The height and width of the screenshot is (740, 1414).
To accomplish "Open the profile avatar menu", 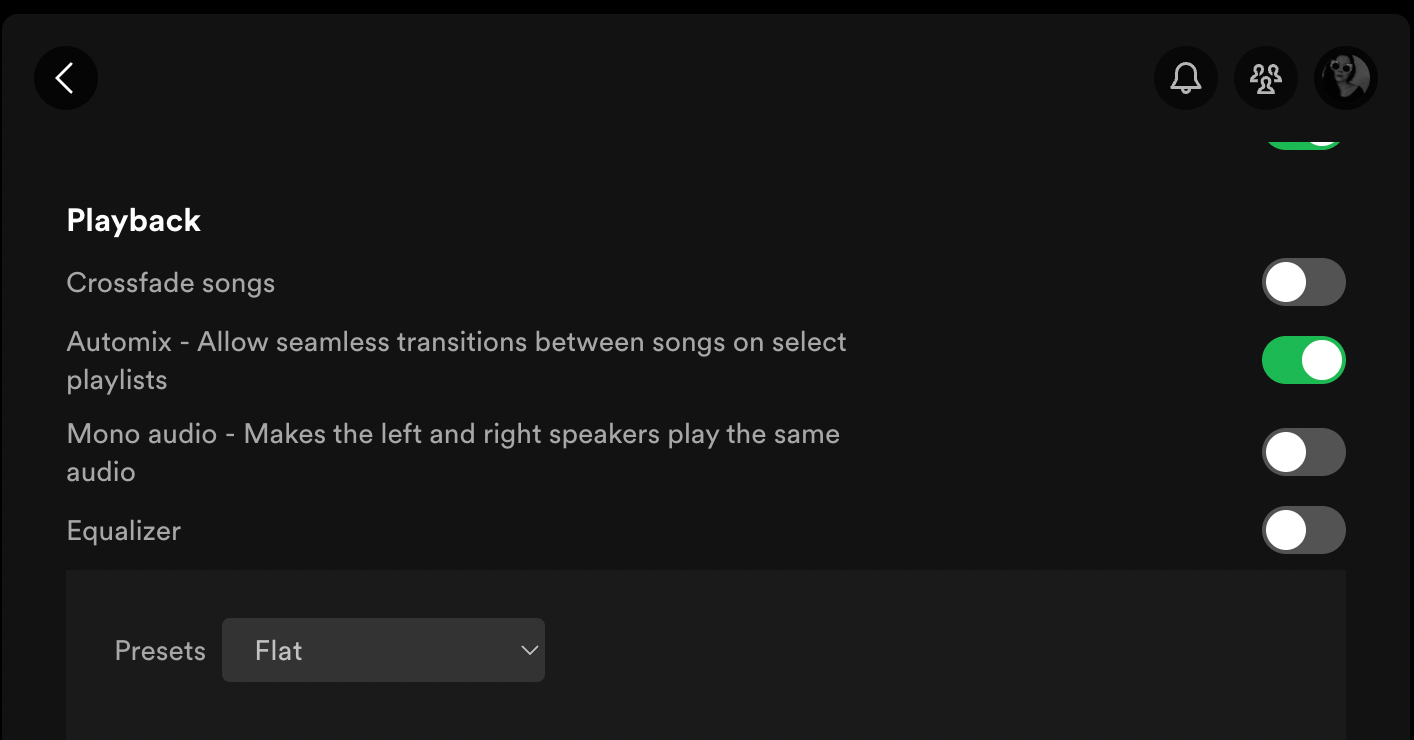I will pyautogui.click(x=1346, y=78).
